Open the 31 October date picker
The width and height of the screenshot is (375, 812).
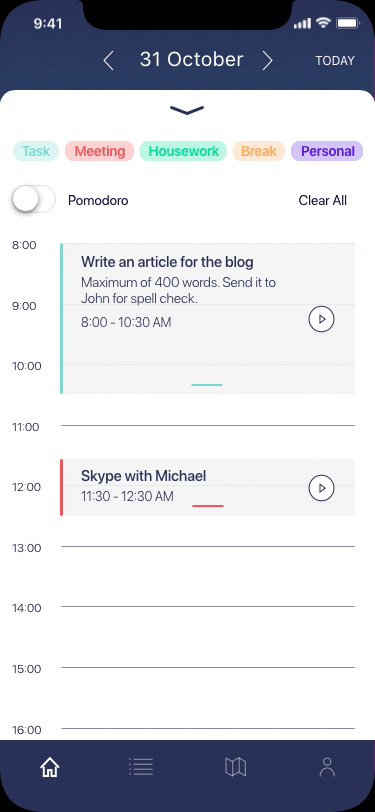[x=191, y=60]
